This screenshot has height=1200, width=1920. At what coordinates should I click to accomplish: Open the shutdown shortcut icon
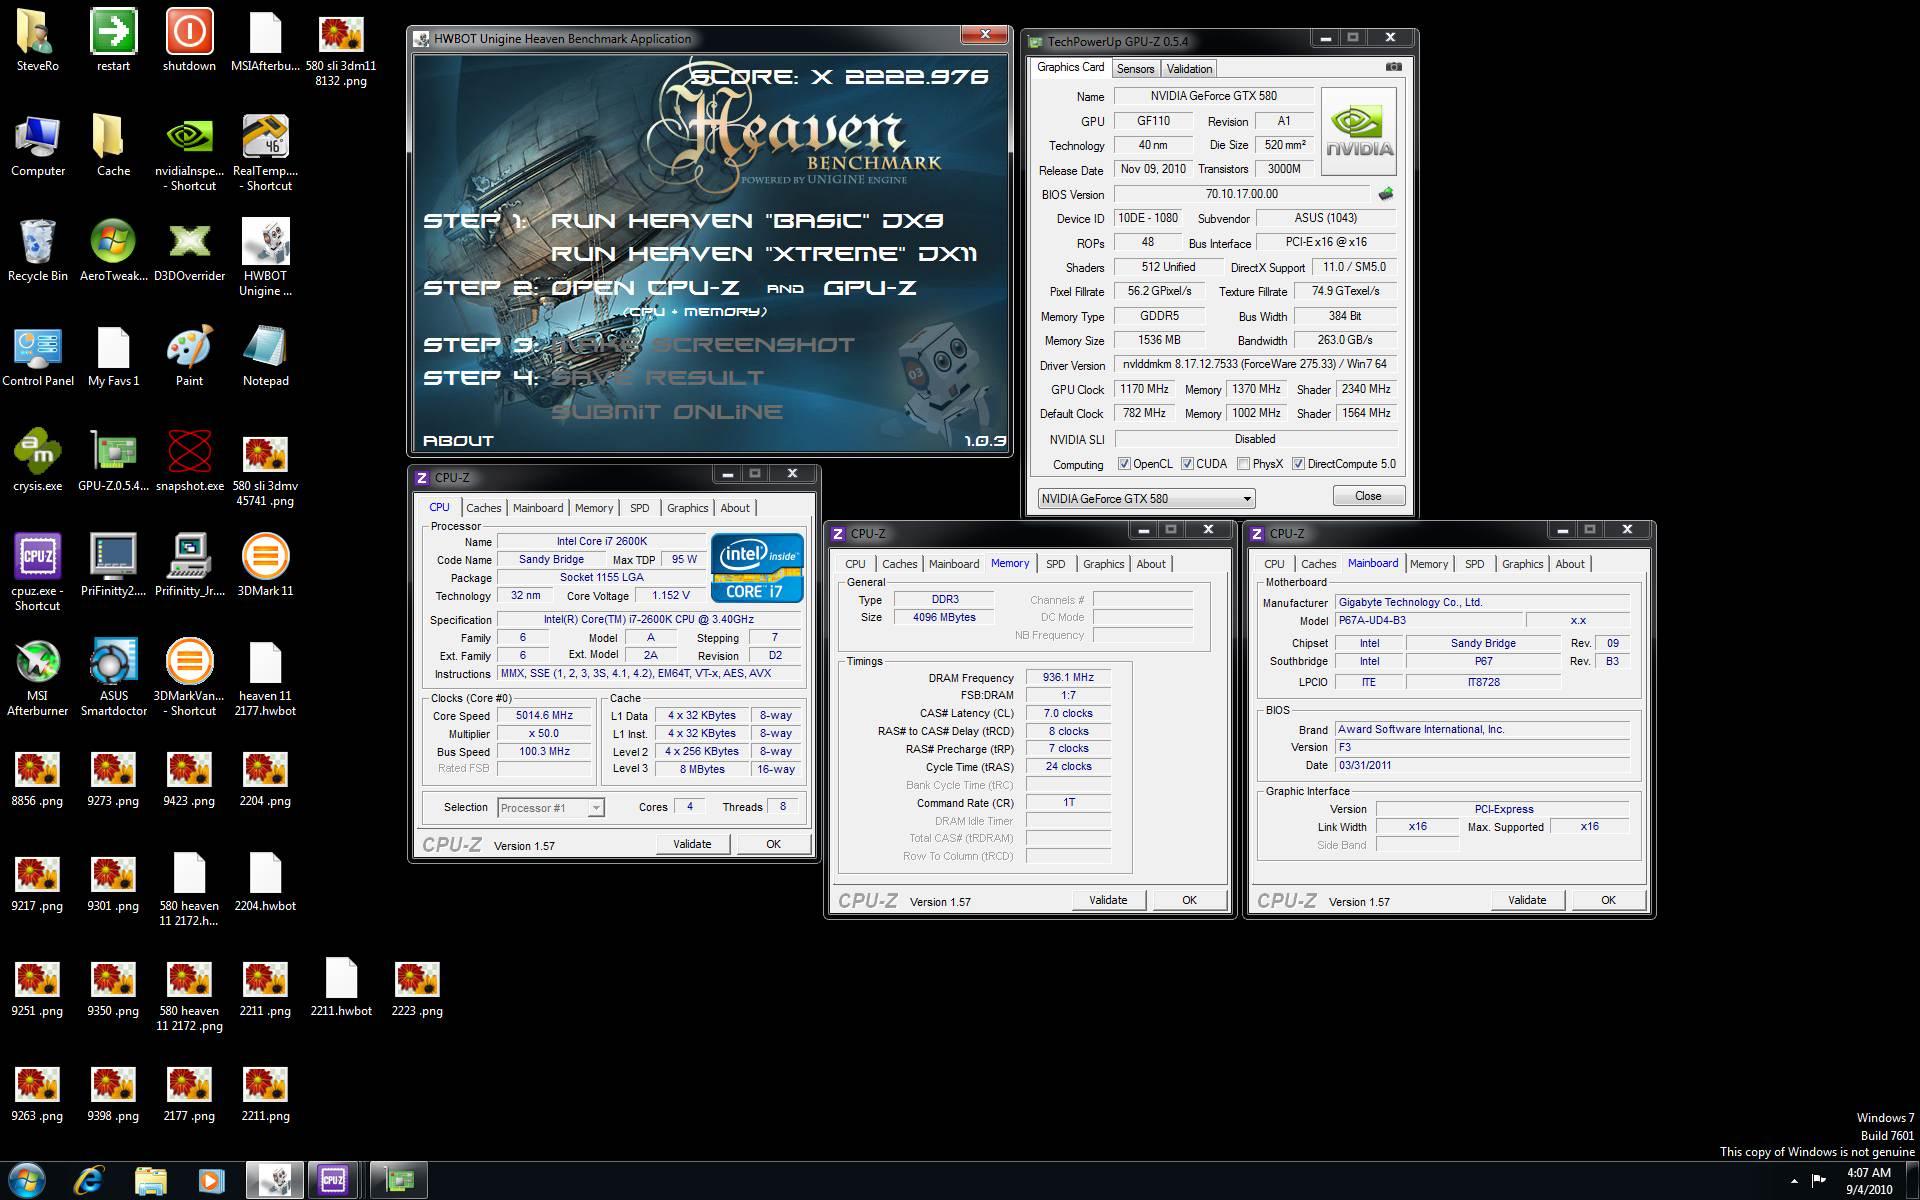[189, 32]
